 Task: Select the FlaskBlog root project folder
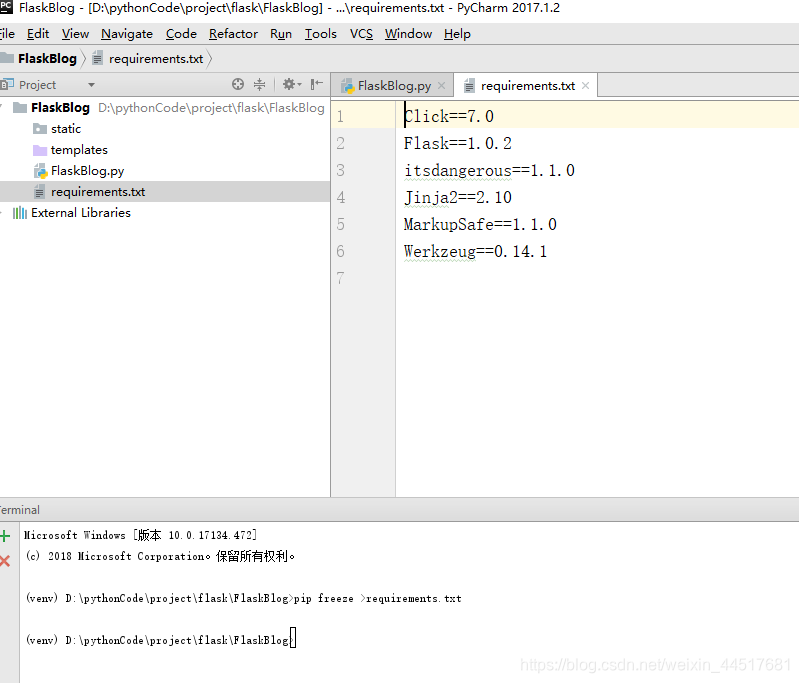pos(60,108)
